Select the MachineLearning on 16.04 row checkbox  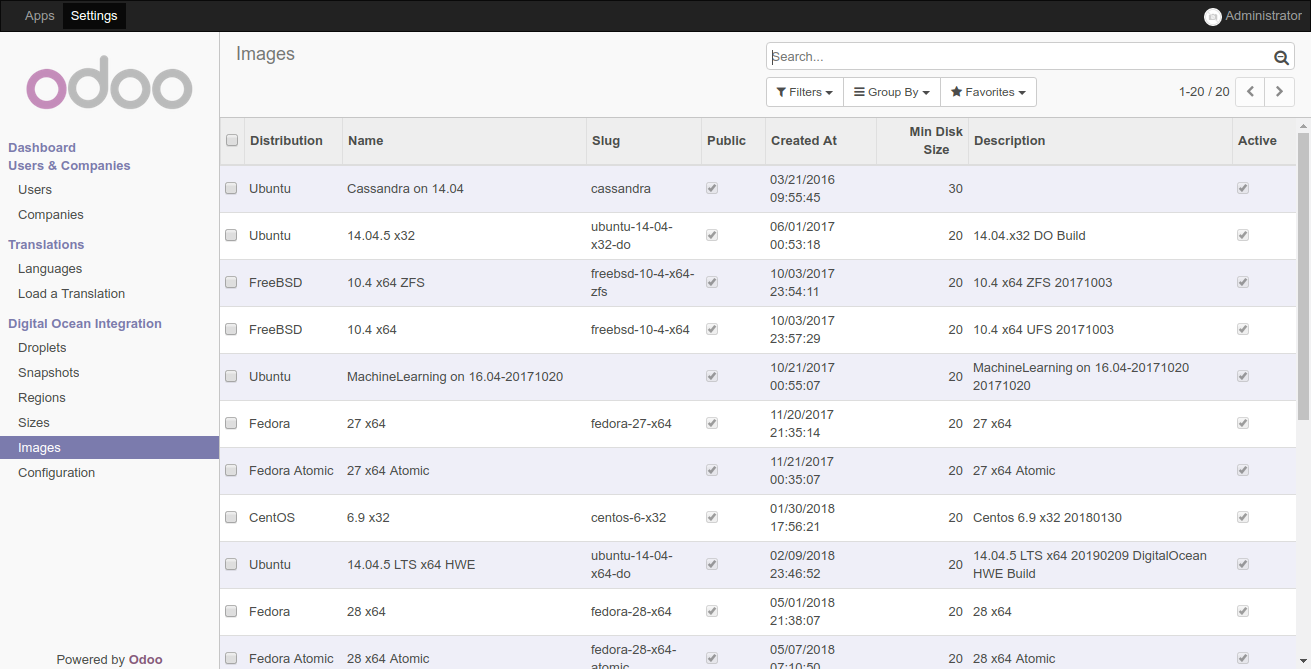point(231,376)
